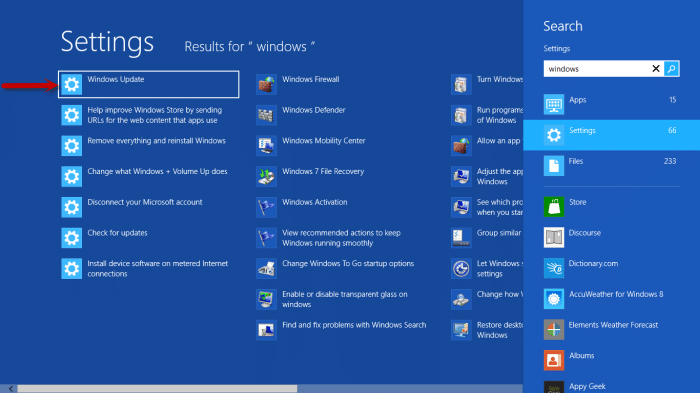
Task: Select Elements Weather Forecast text
Action: click(x=613, y=325)
